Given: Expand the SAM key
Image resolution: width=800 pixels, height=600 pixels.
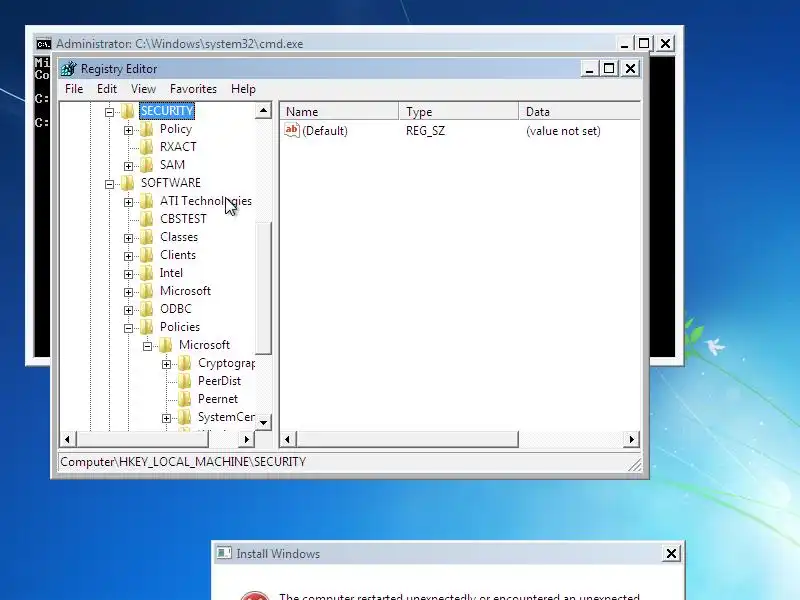Looking at the screenshot, I should point(128,166).
